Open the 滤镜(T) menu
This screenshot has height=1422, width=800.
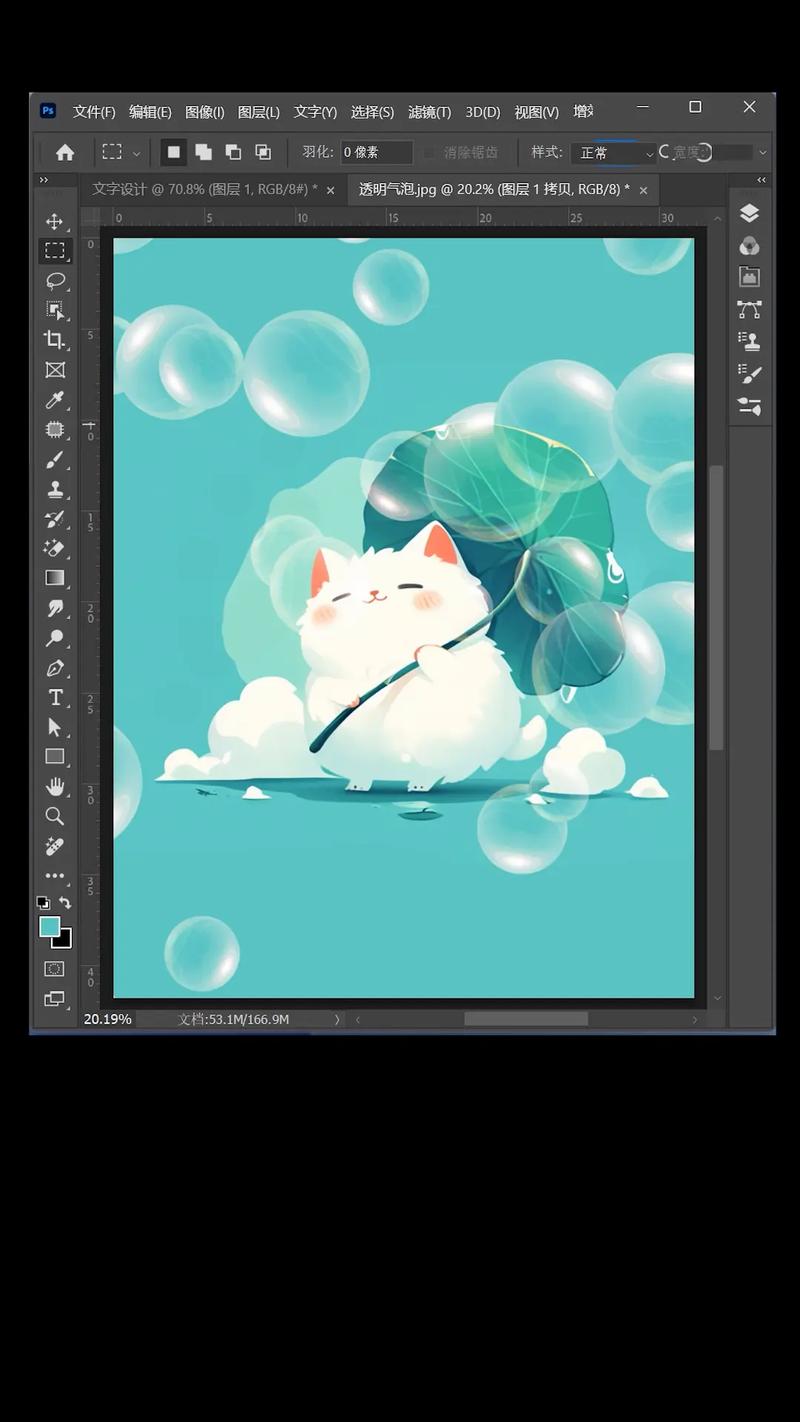tap(429, 112)
